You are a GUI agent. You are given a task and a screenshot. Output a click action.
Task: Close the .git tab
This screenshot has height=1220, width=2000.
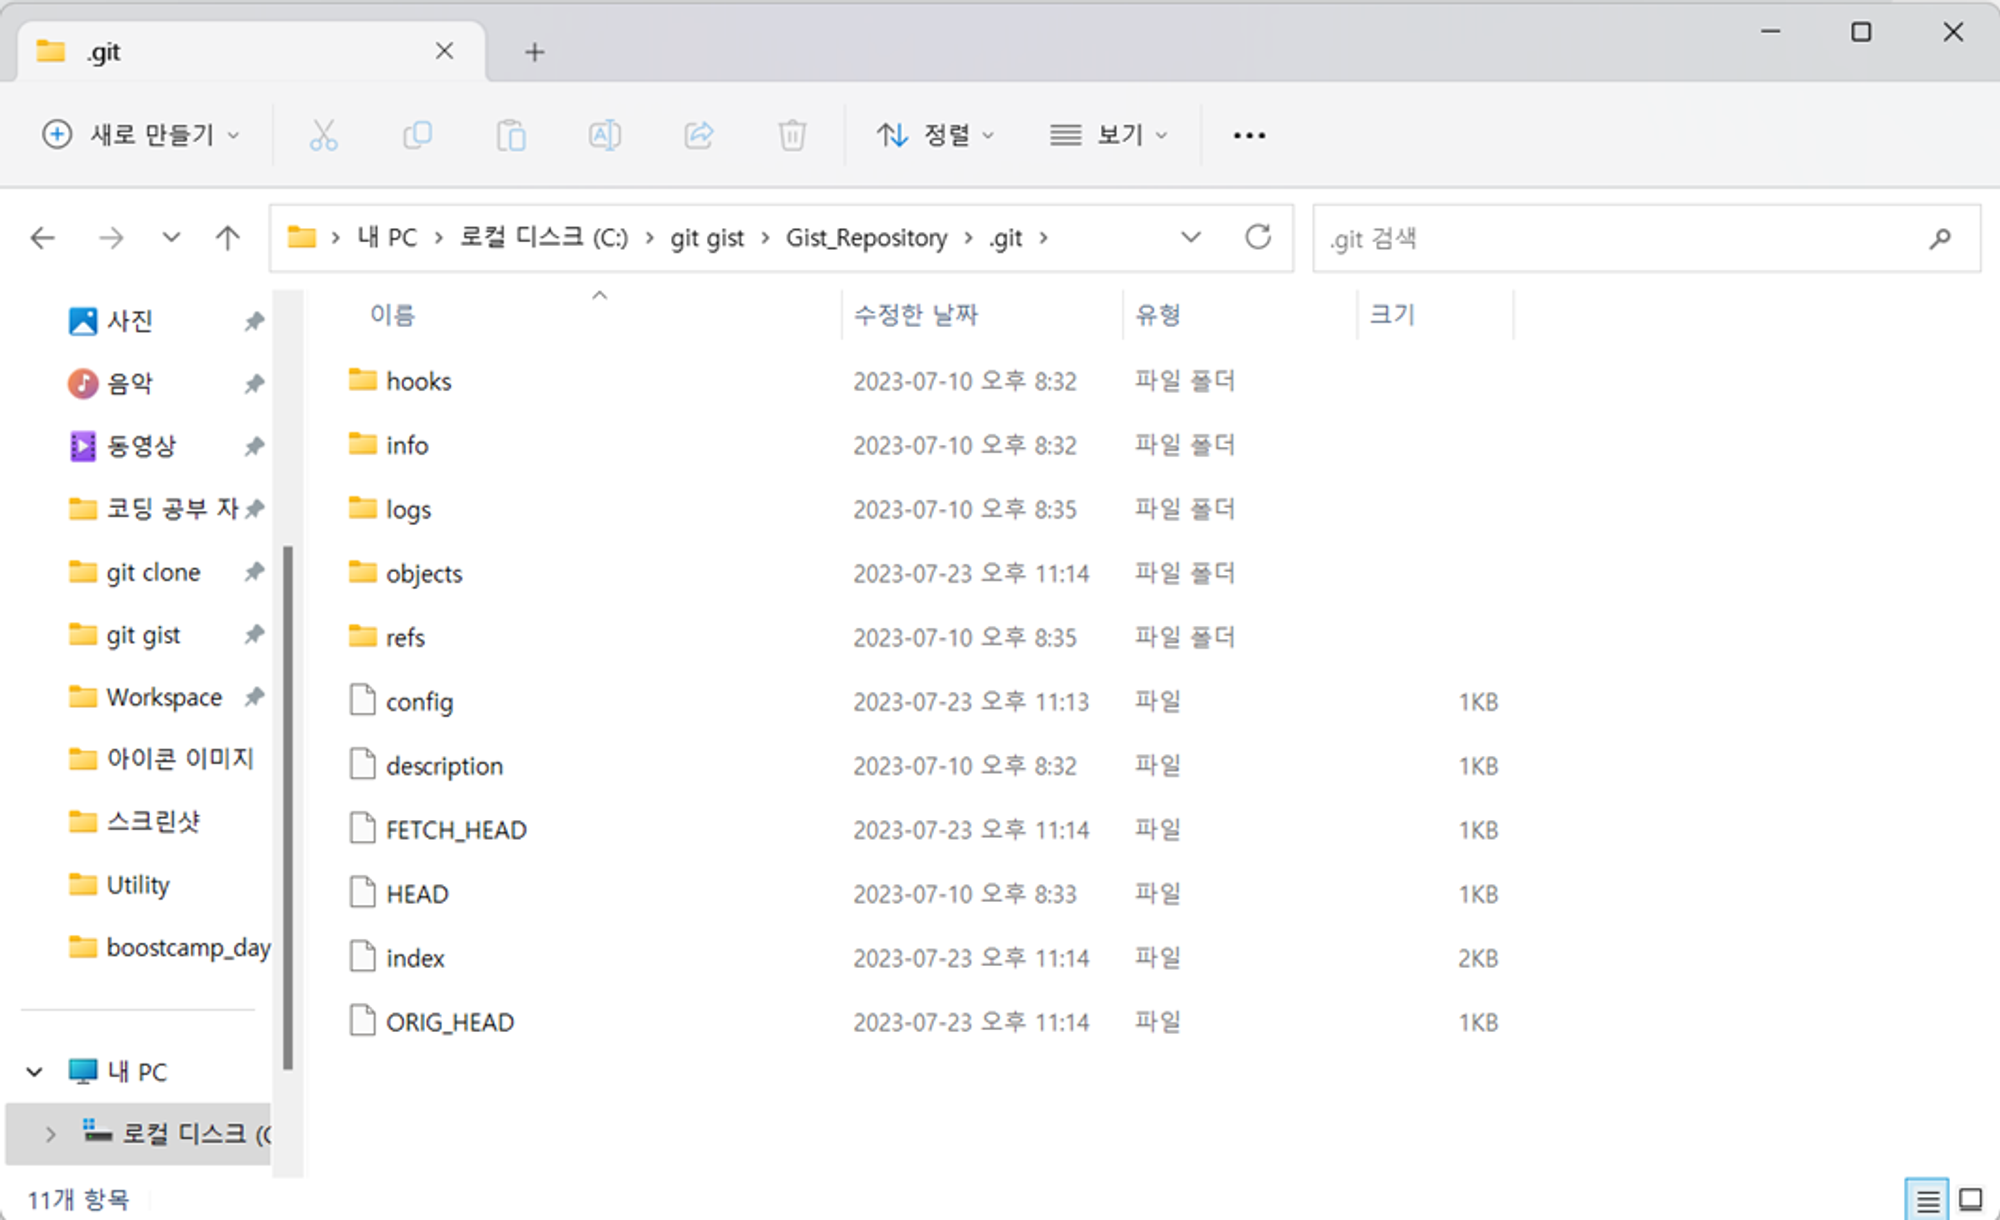point(445,51)
